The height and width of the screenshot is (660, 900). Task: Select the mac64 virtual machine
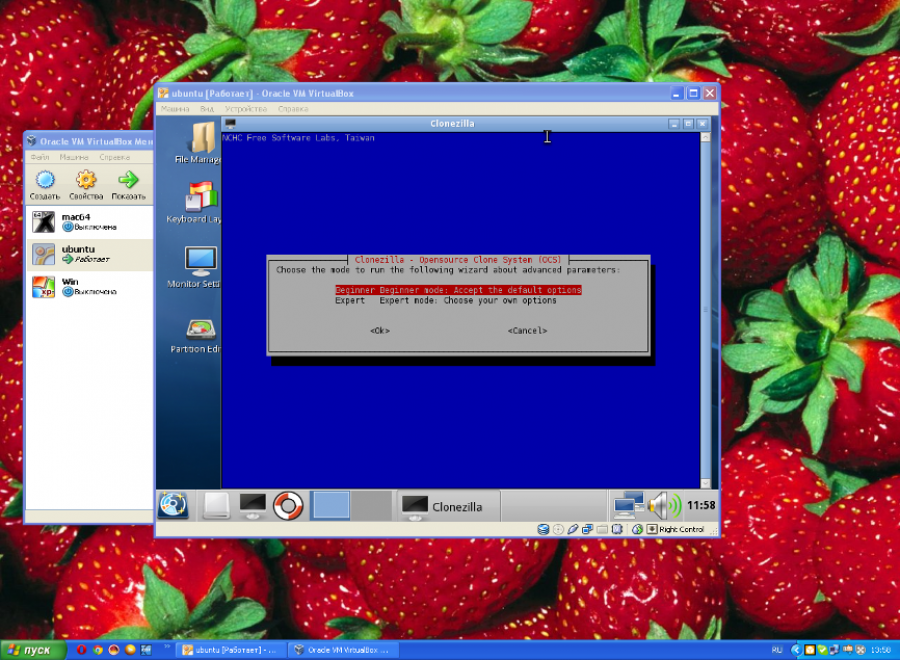pyautogui.click(x=90, y=222)
